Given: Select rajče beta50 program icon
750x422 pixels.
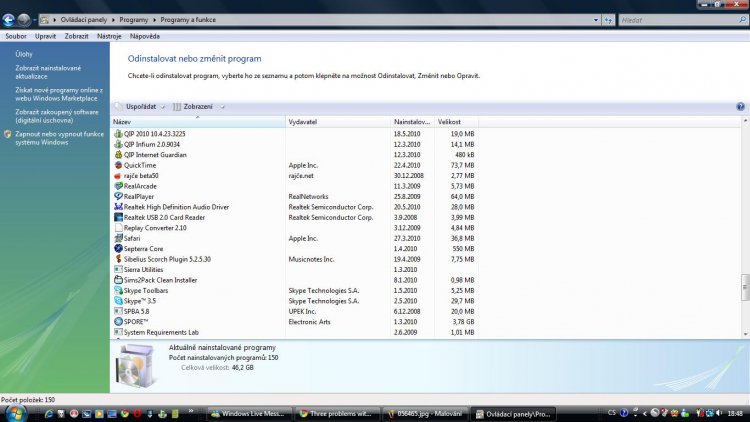Looking at the screenshot, I should point(118,176).
